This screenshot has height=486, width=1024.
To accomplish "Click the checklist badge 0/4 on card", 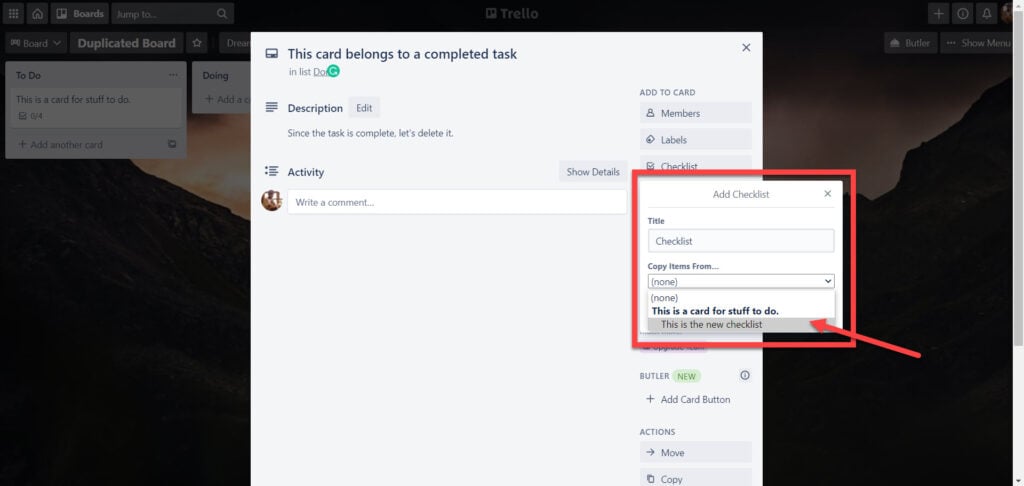I will [31, 116].
